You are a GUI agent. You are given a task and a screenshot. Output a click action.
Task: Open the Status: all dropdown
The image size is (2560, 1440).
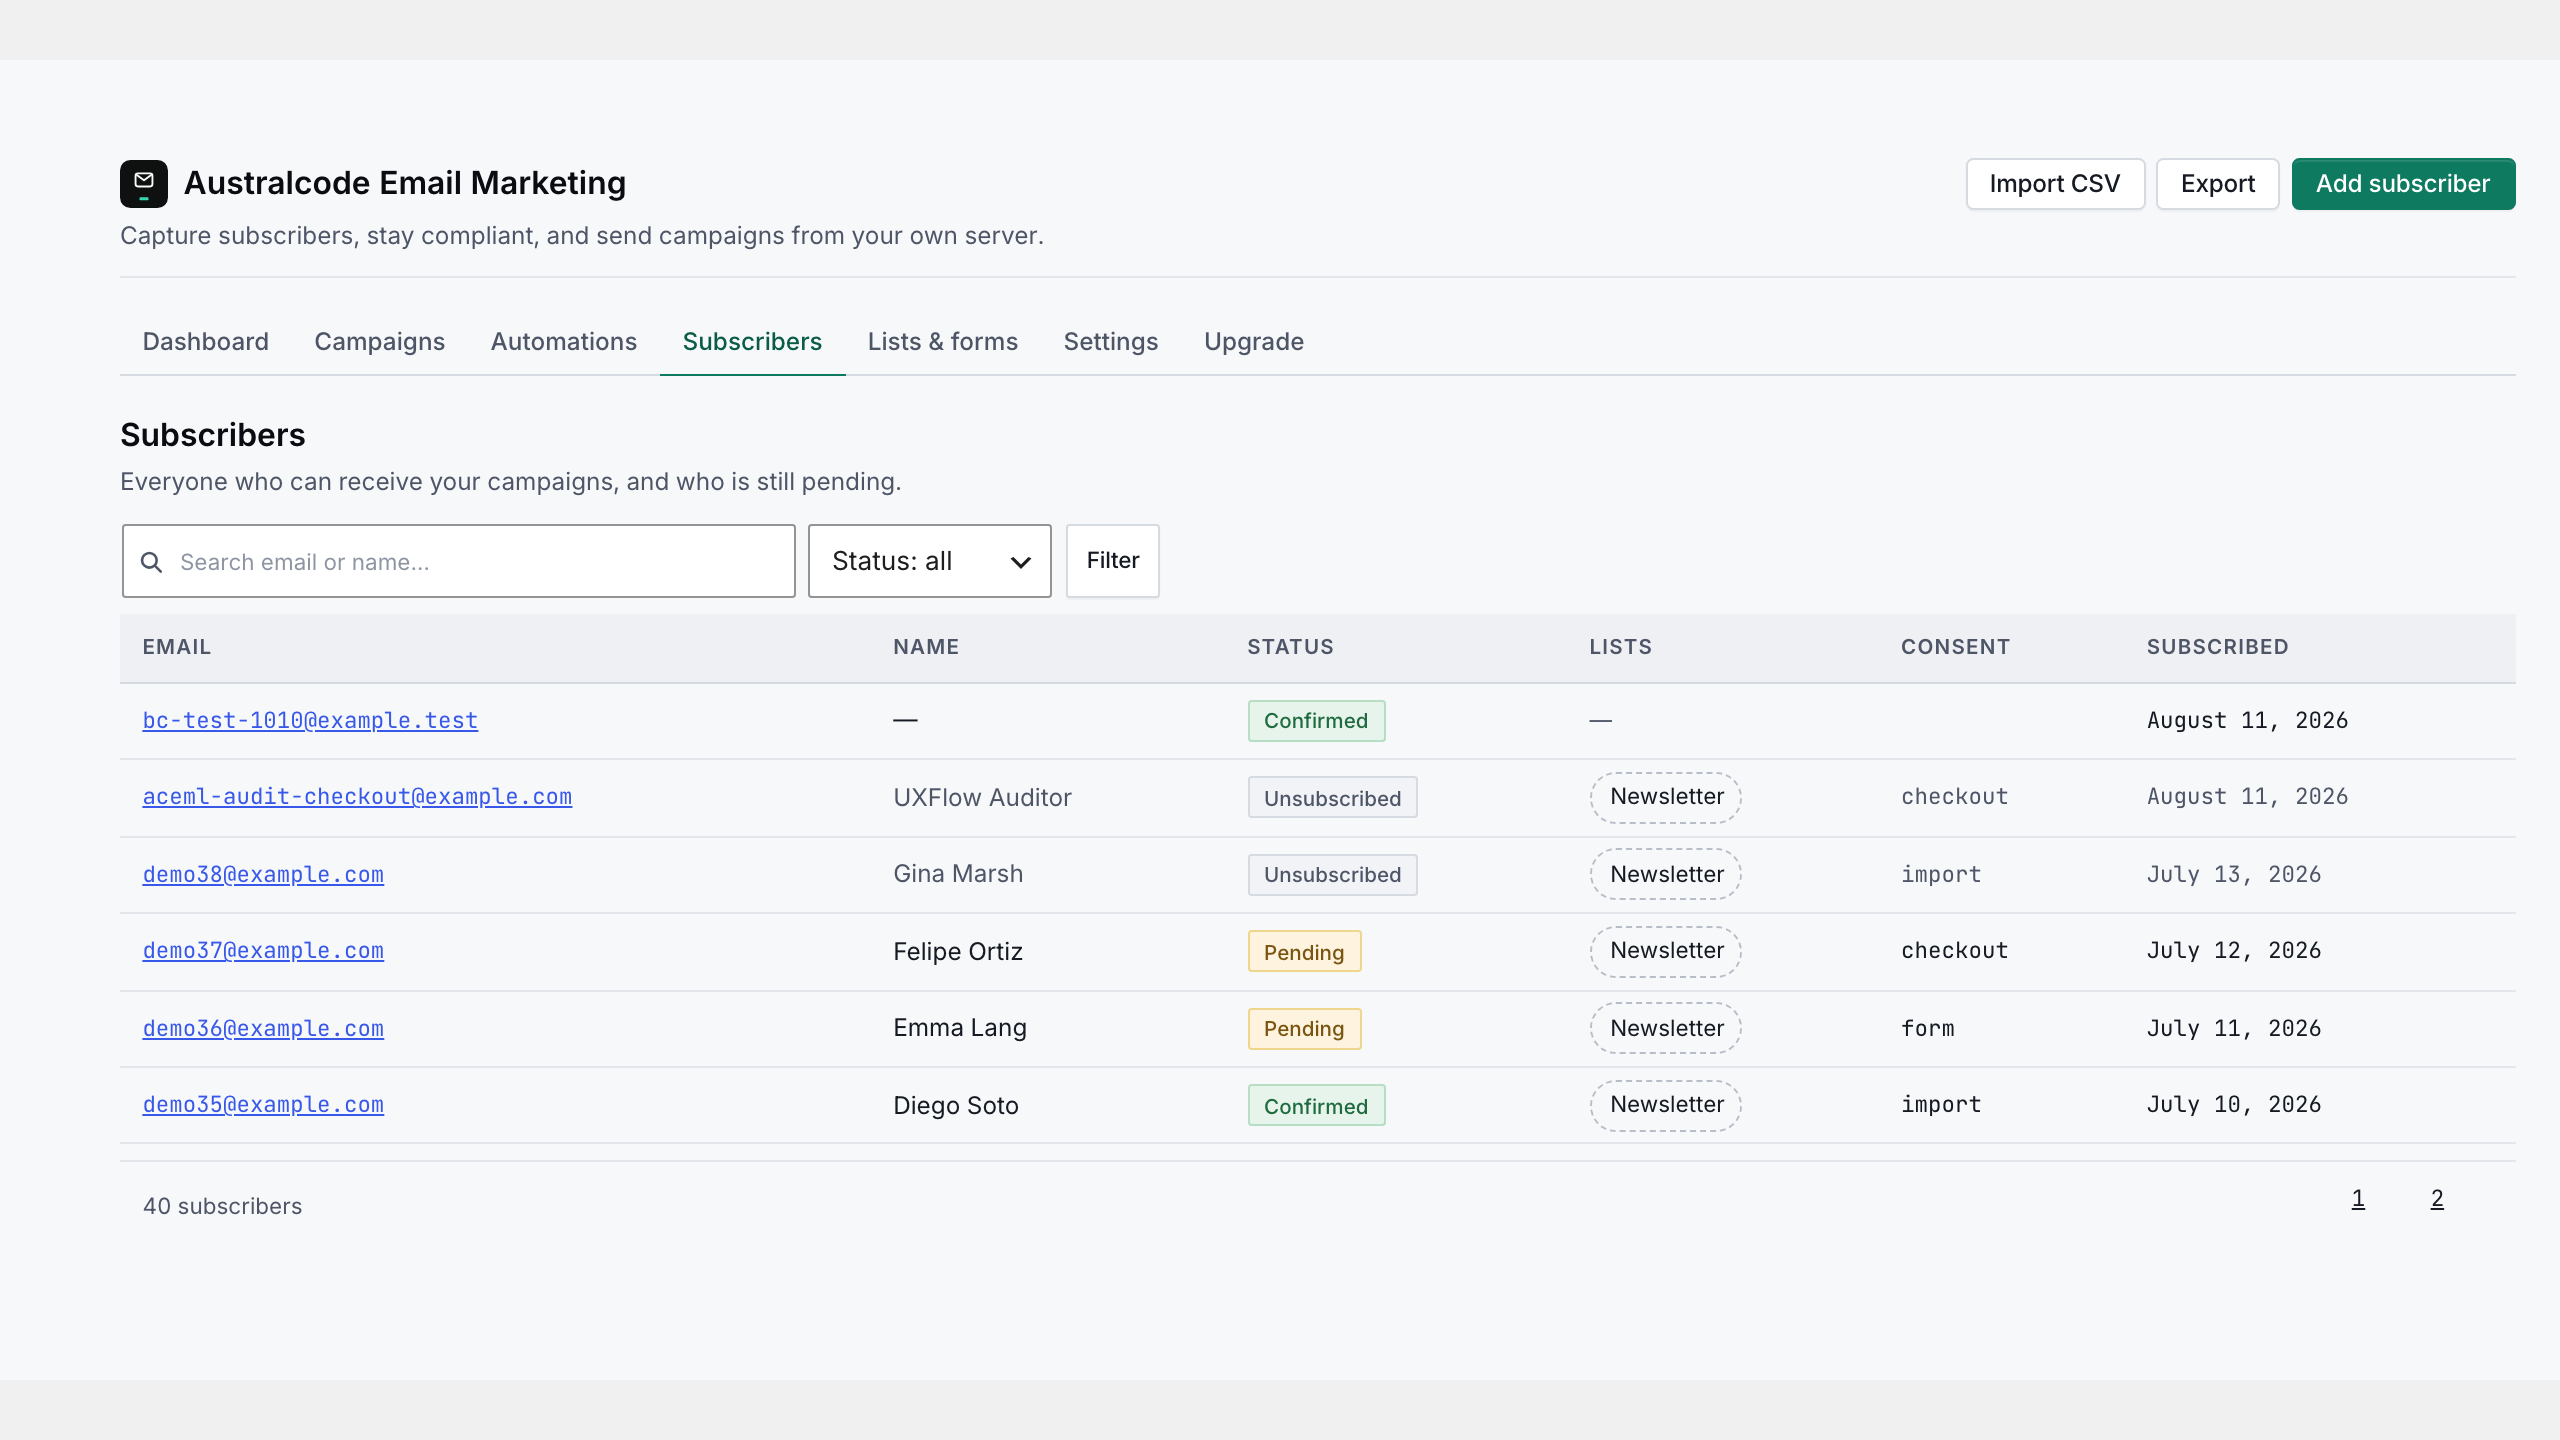tap(929, 561)
